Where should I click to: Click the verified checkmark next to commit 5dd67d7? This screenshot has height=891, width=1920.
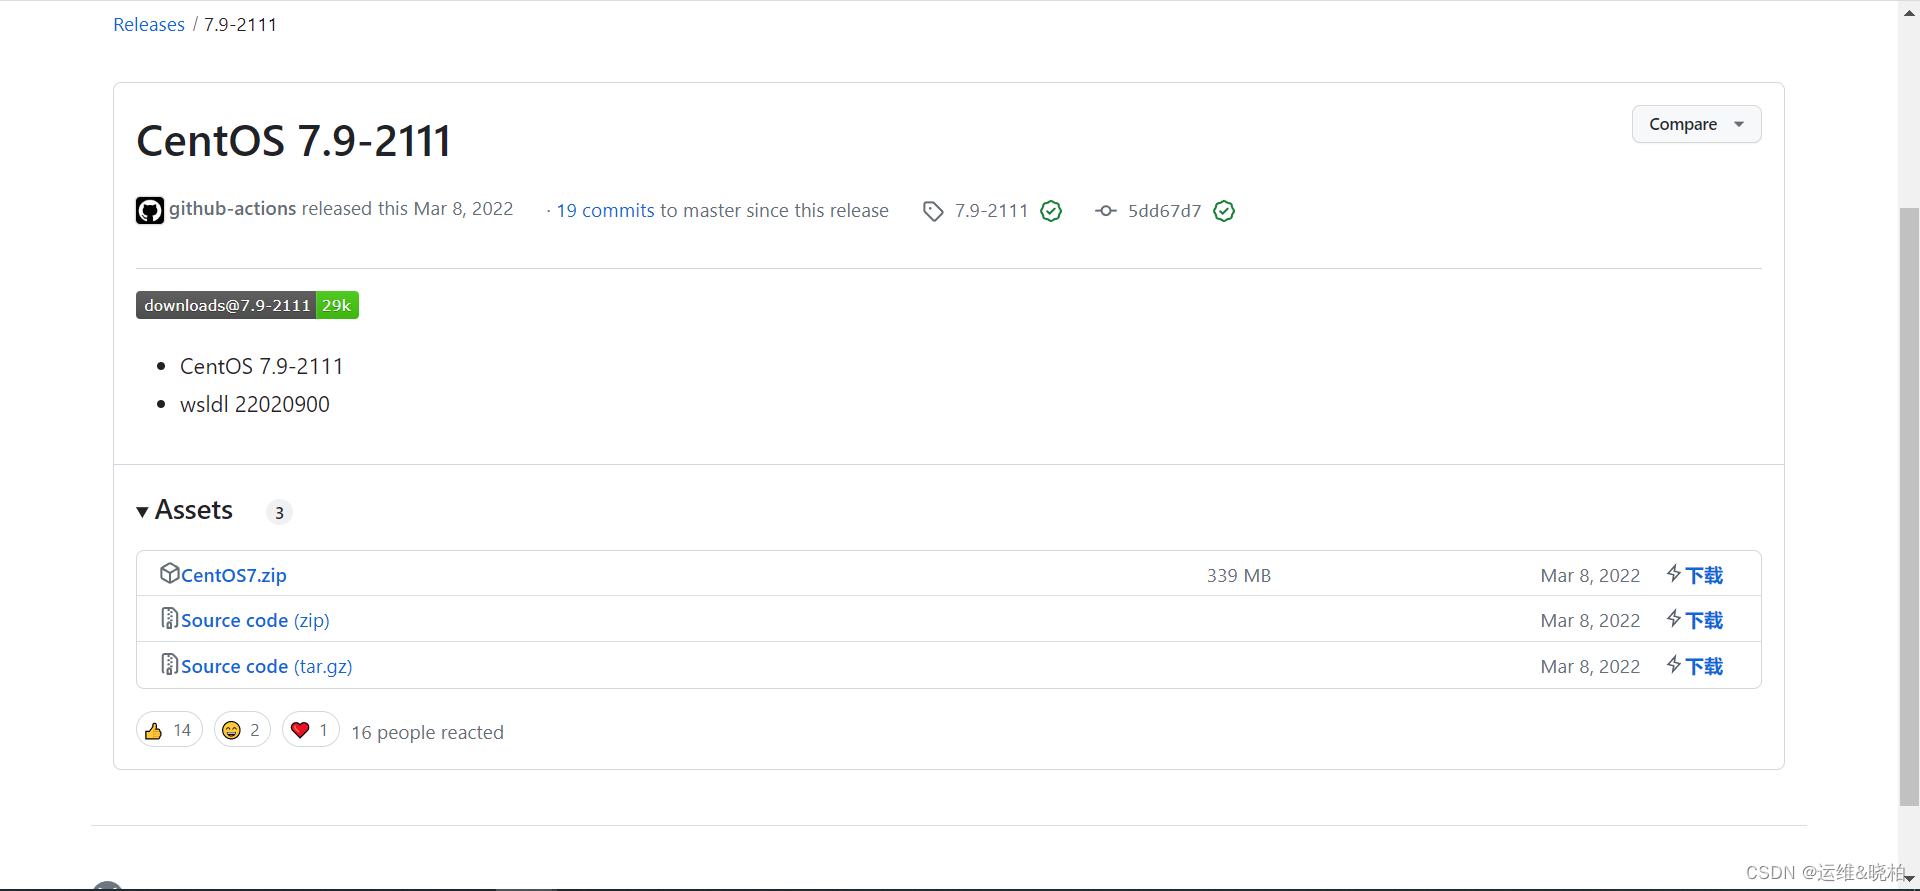coord(1224,211)
